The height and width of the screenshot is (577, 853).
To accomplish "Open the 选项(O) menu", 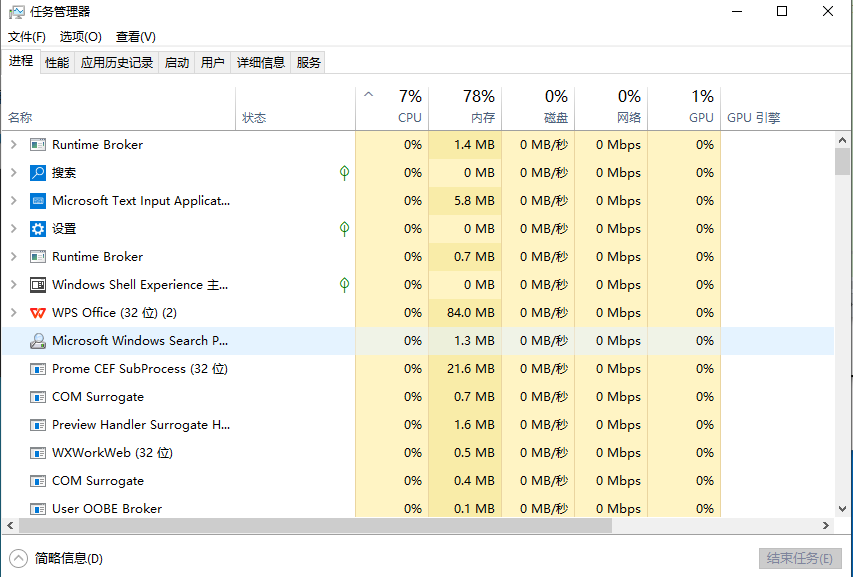I will (80, 37).
